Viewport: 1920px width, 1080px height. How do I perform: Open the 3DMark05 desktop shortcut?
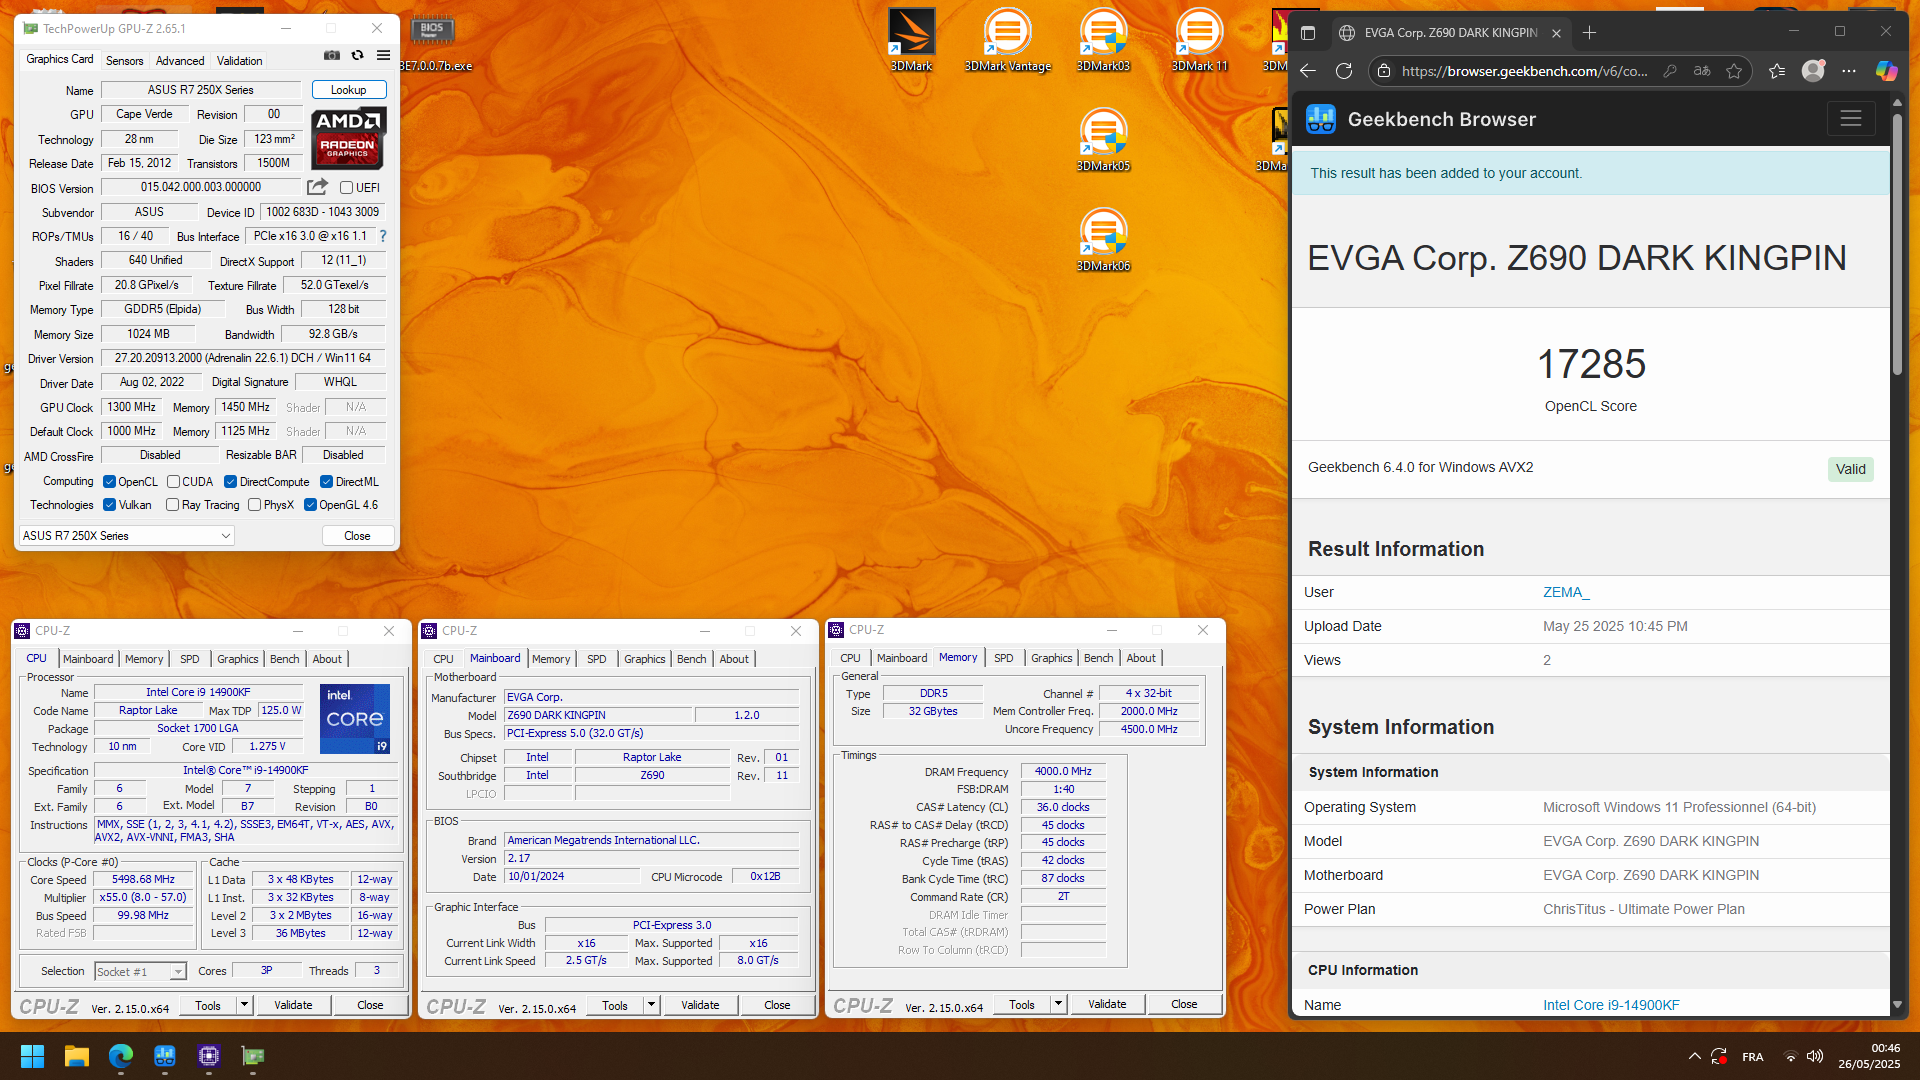[1103, 140]
